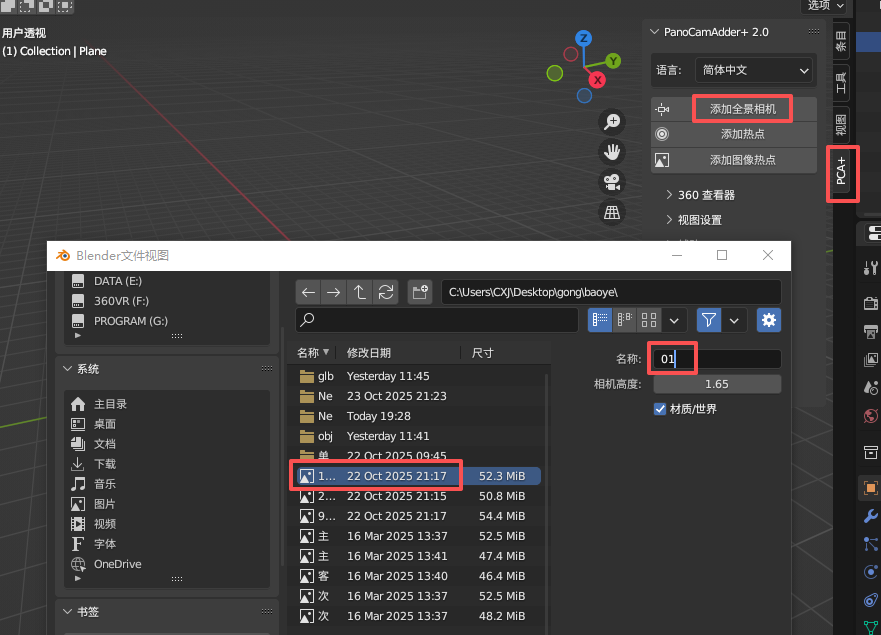Open the 工具 sidebar tab
This screenshot has width=881, height=635.
(841, 77)
